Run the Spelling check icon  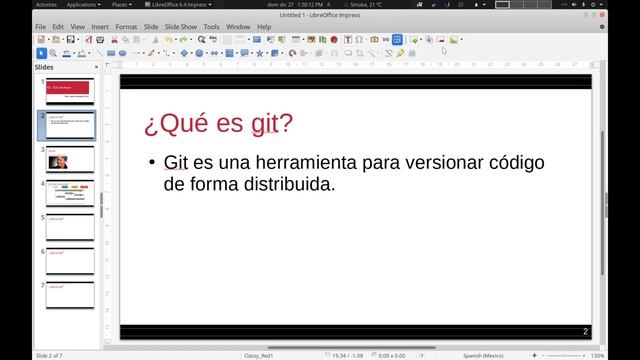coord(213,40)
